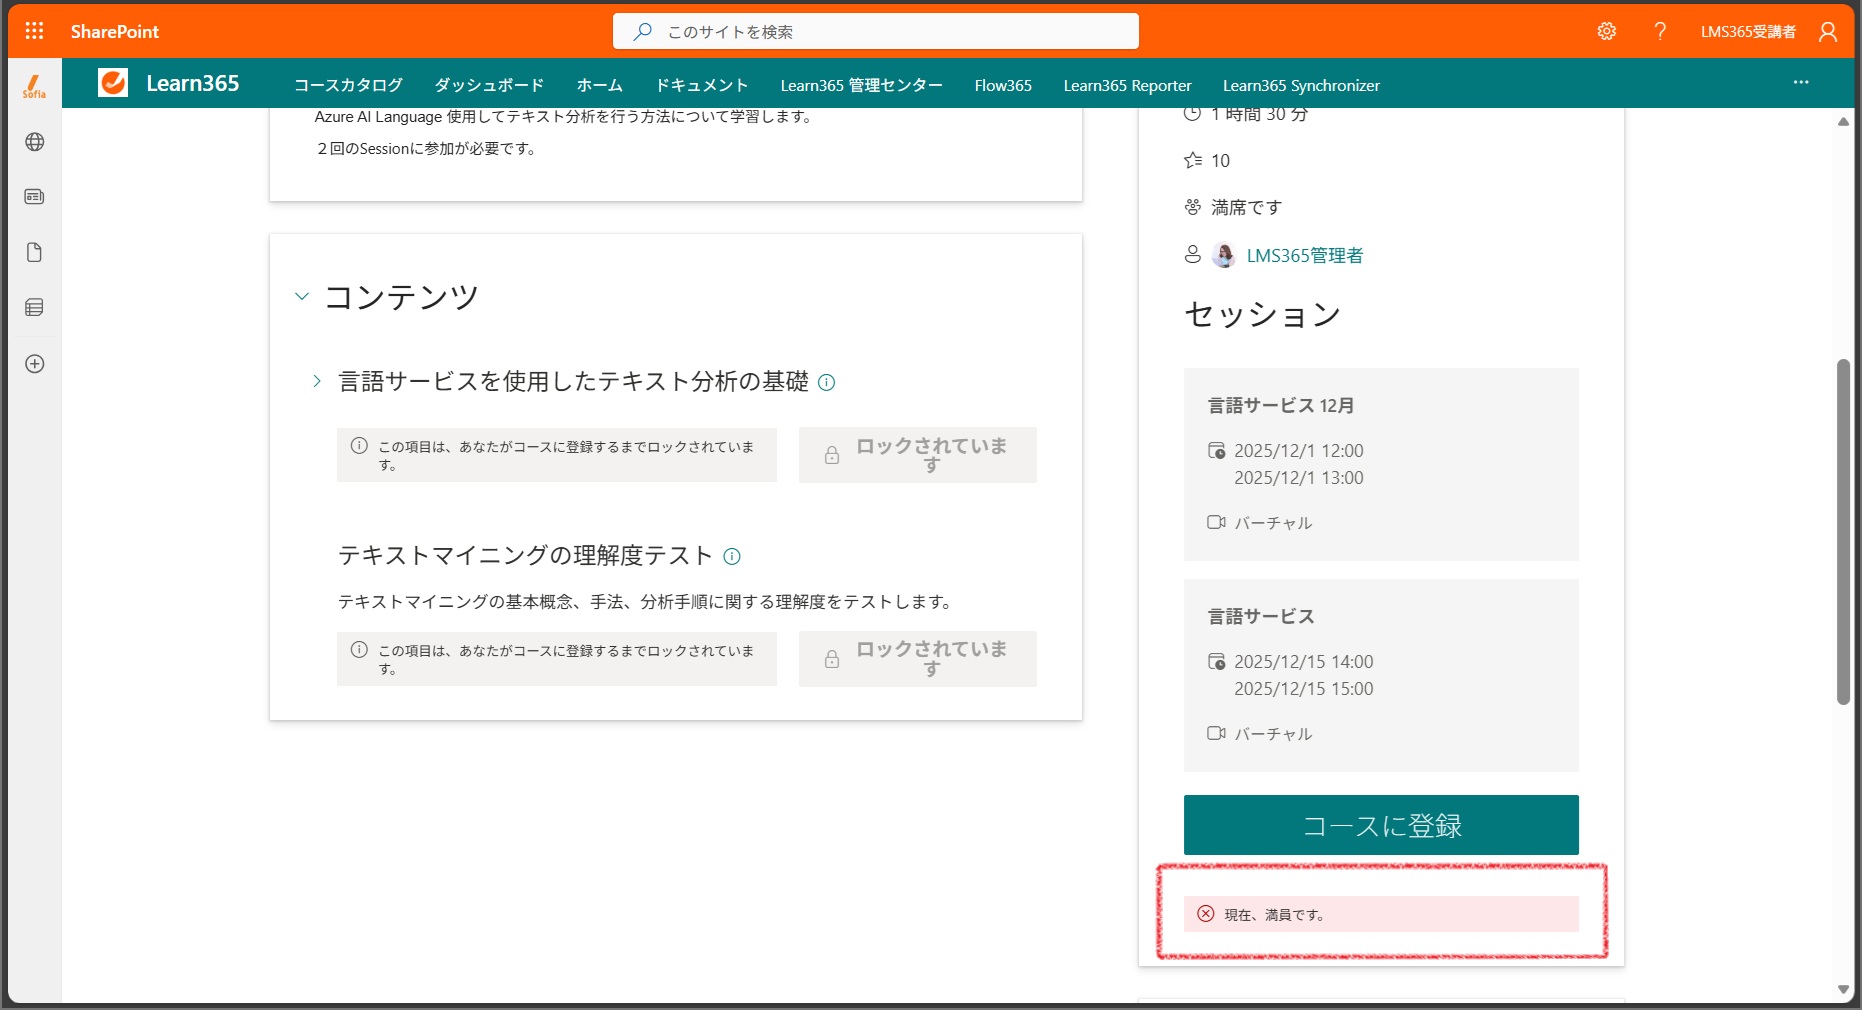Open Learn365 Reporter menu item
The height and width of the screenshot is (1010, 1862).
pyautogui.click(x=1127, y=85)
